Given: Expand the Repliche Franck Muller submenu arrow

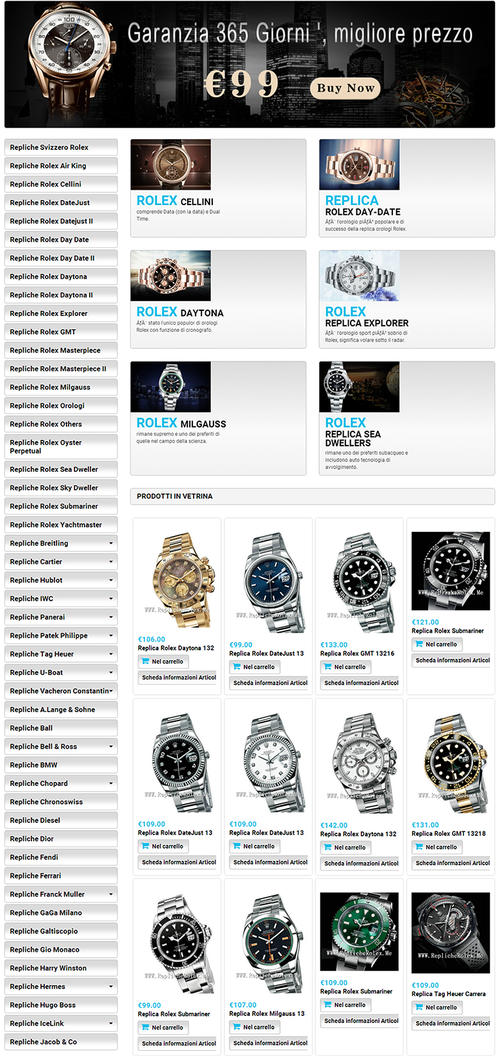Looking at the screenshot, I should tap(111, 894).
